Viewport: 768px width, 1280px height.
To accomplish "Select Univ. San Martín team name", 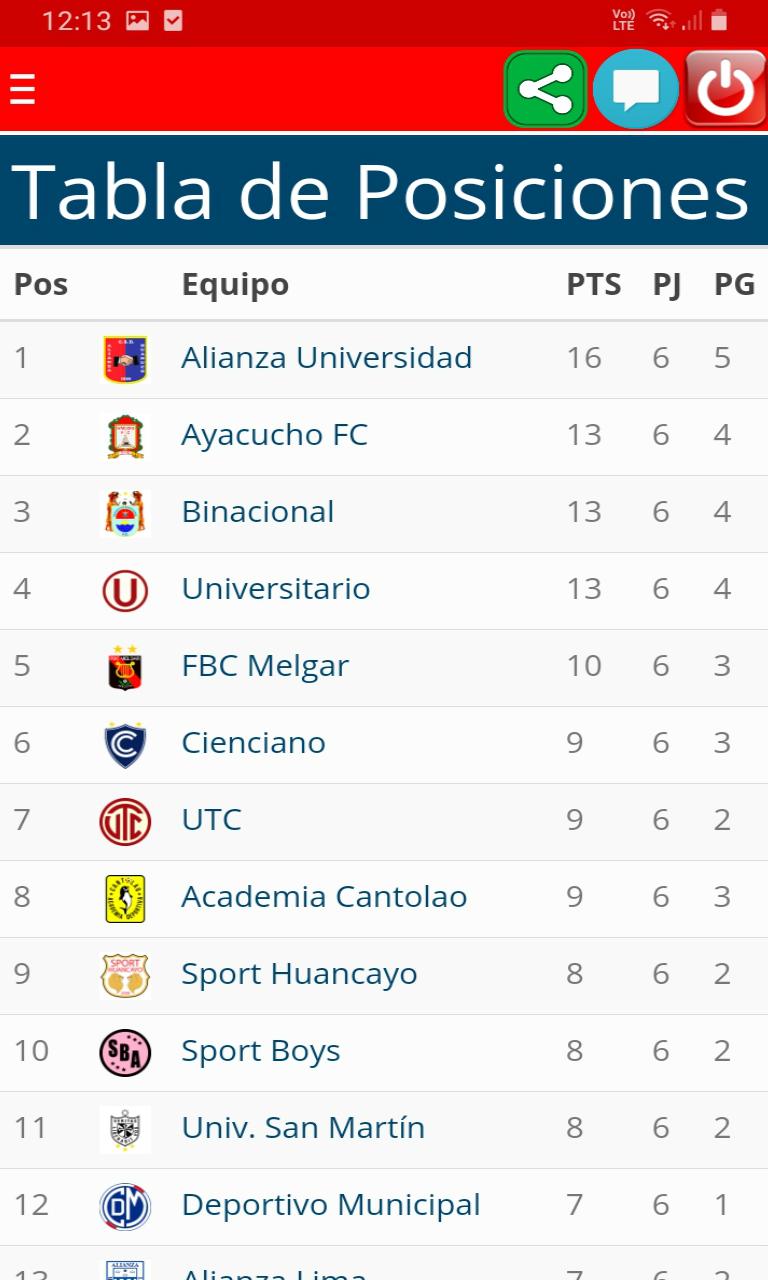I will pyautogui.click(x=303, y=1128).
